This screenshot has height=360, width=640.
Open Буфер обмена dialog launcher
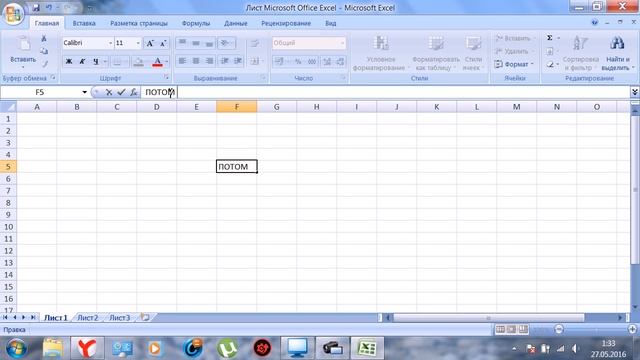click(53, 77)
